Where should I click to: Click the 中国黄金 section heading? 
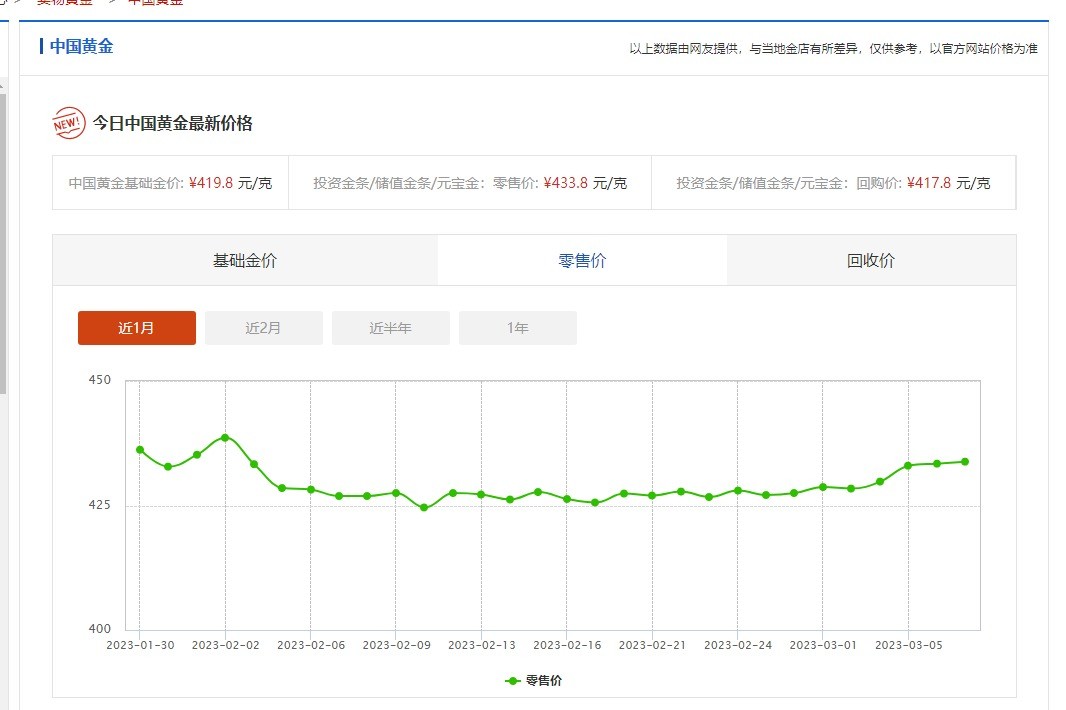point(82,46)
